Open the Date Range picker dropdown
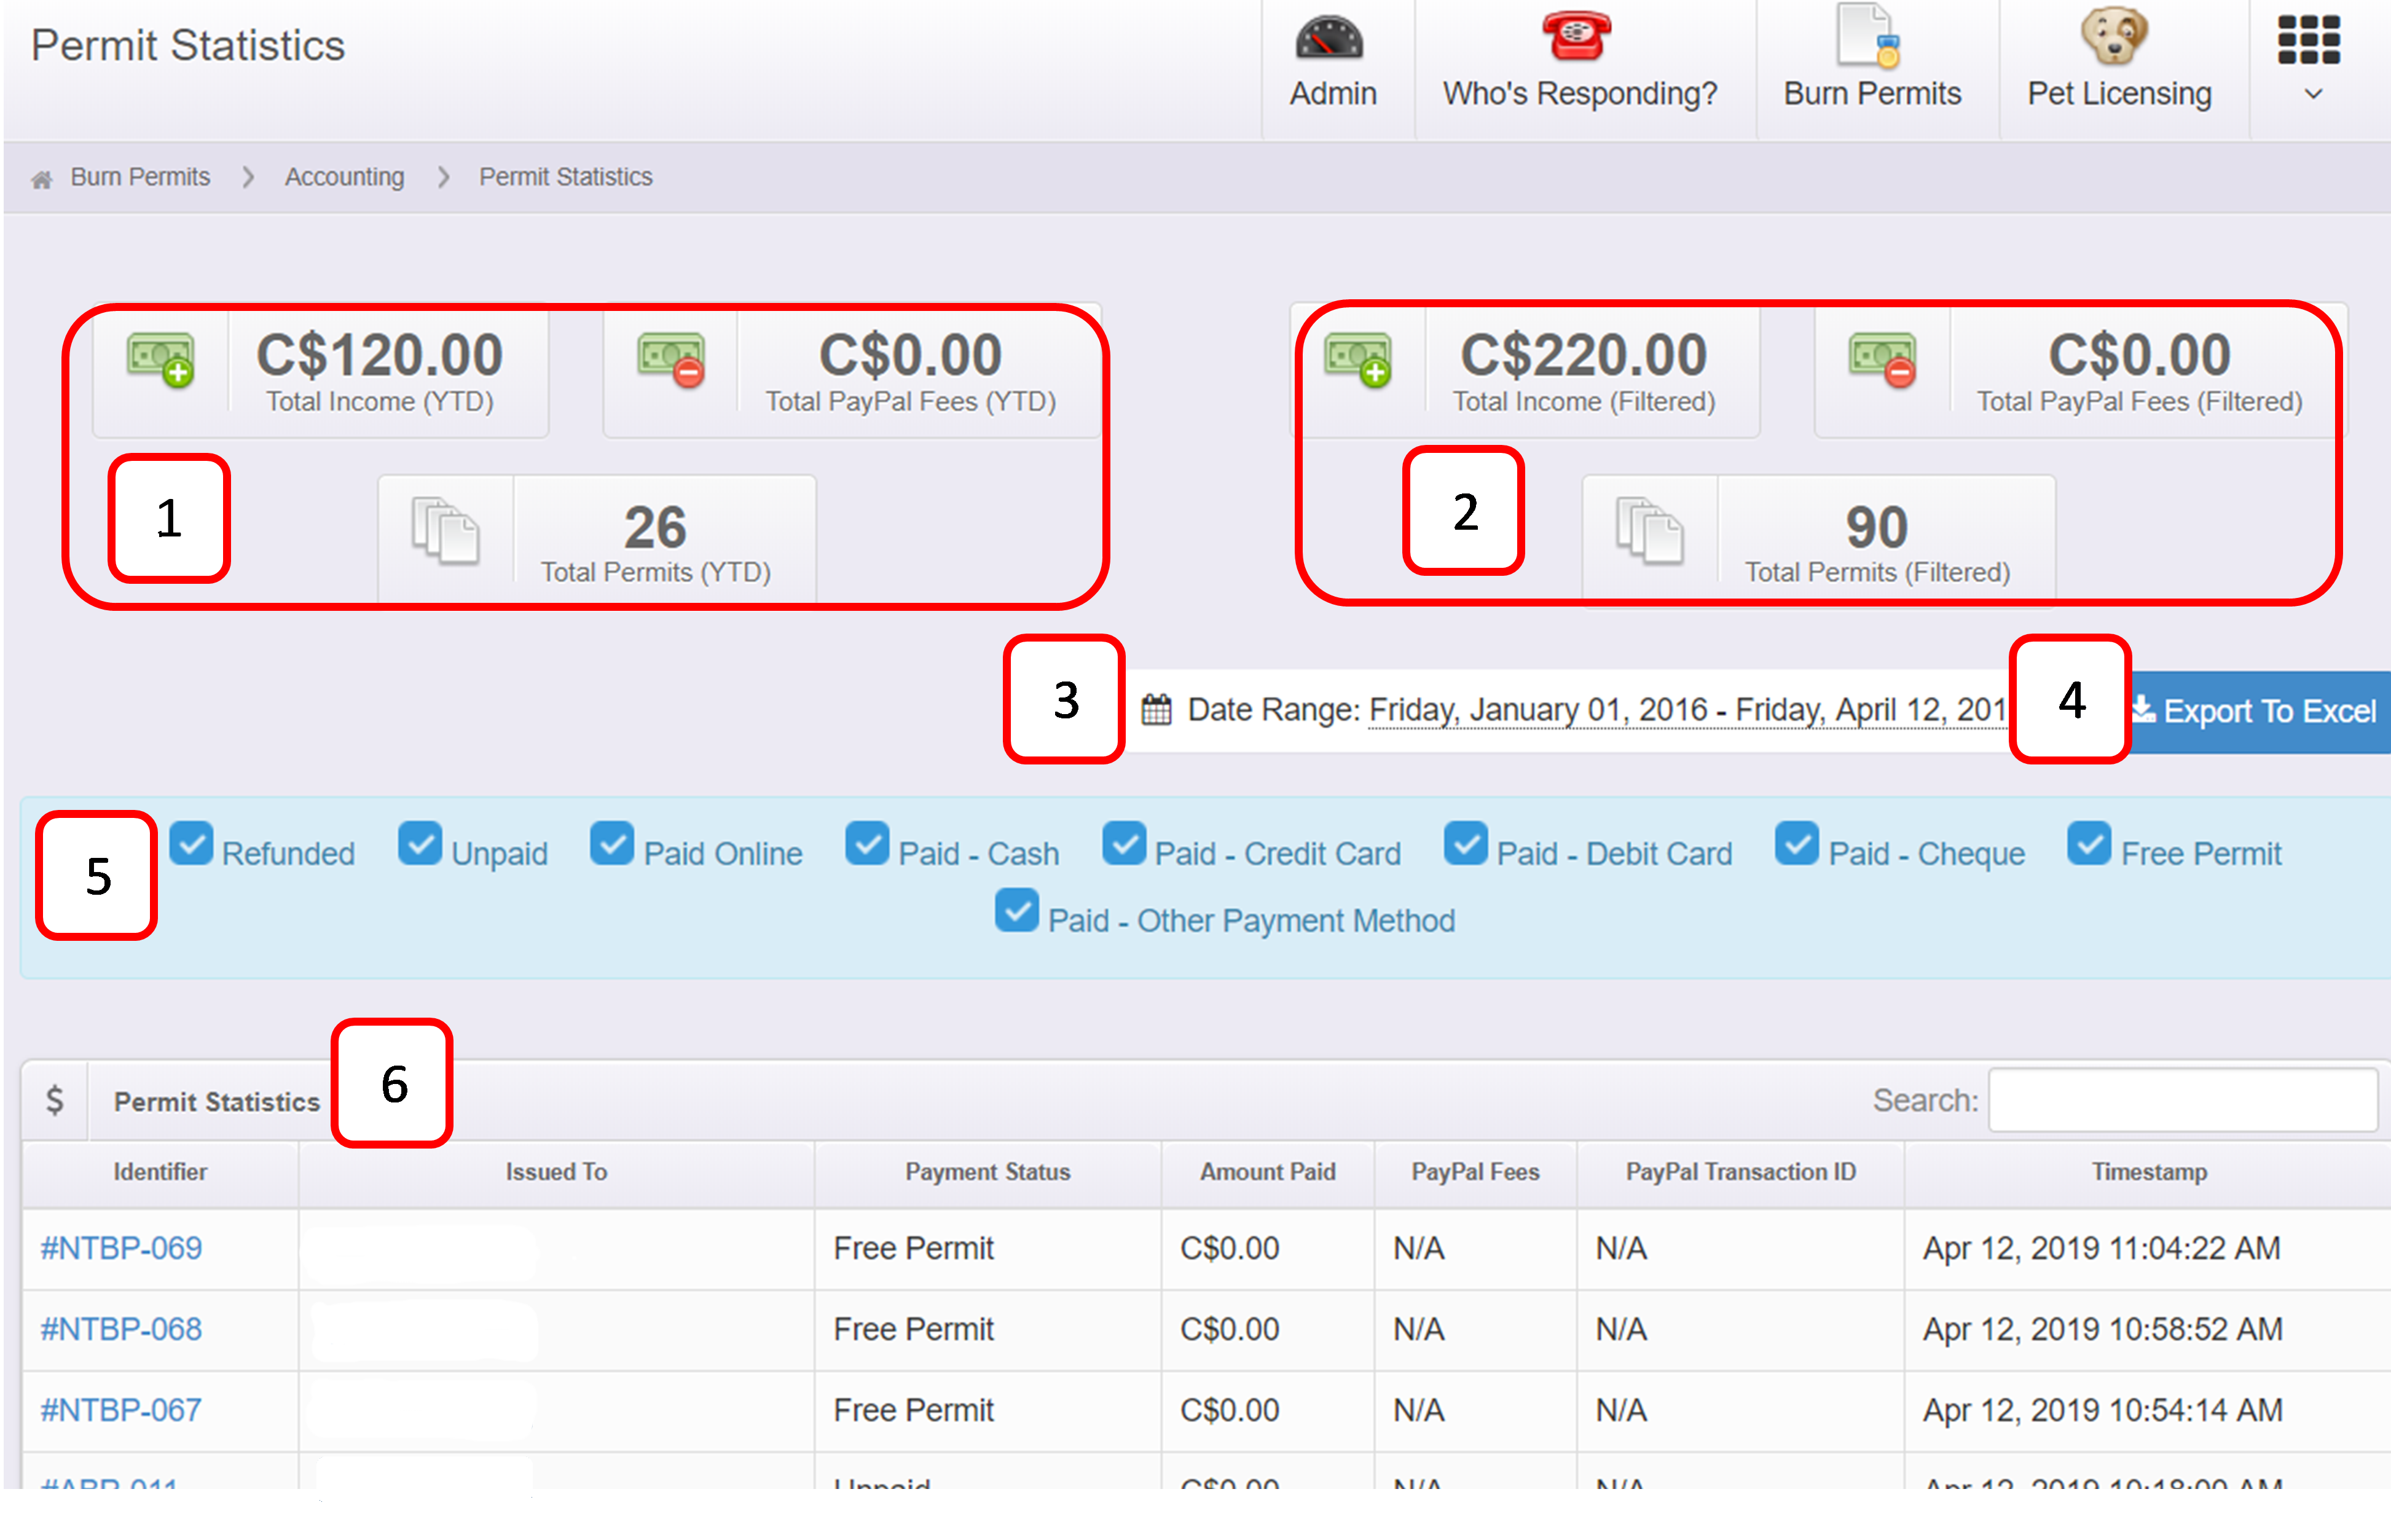Screen dimensions: 2391x1540 tap(1686, 710)
